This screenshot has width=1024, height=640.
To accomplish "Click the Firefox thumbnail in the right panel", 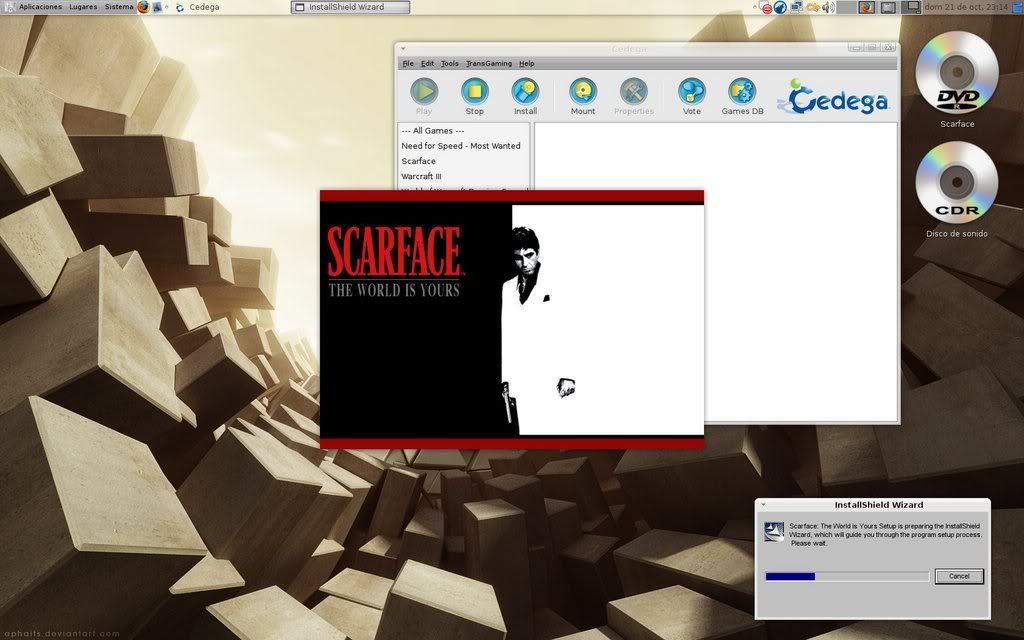I will click(867, 7).
